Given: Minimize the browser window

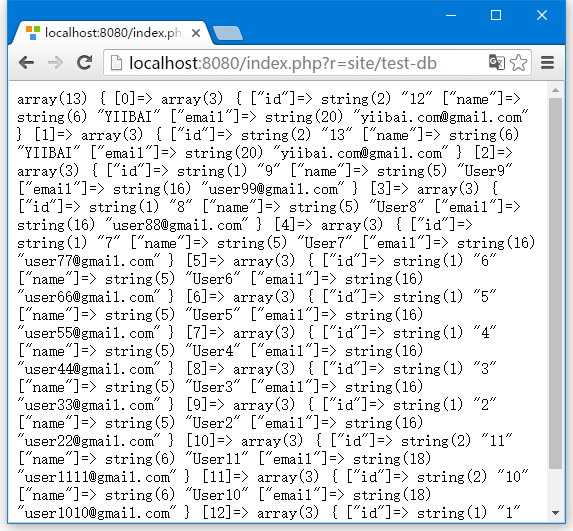Looking at the screenshot, I should coord(451,15).
